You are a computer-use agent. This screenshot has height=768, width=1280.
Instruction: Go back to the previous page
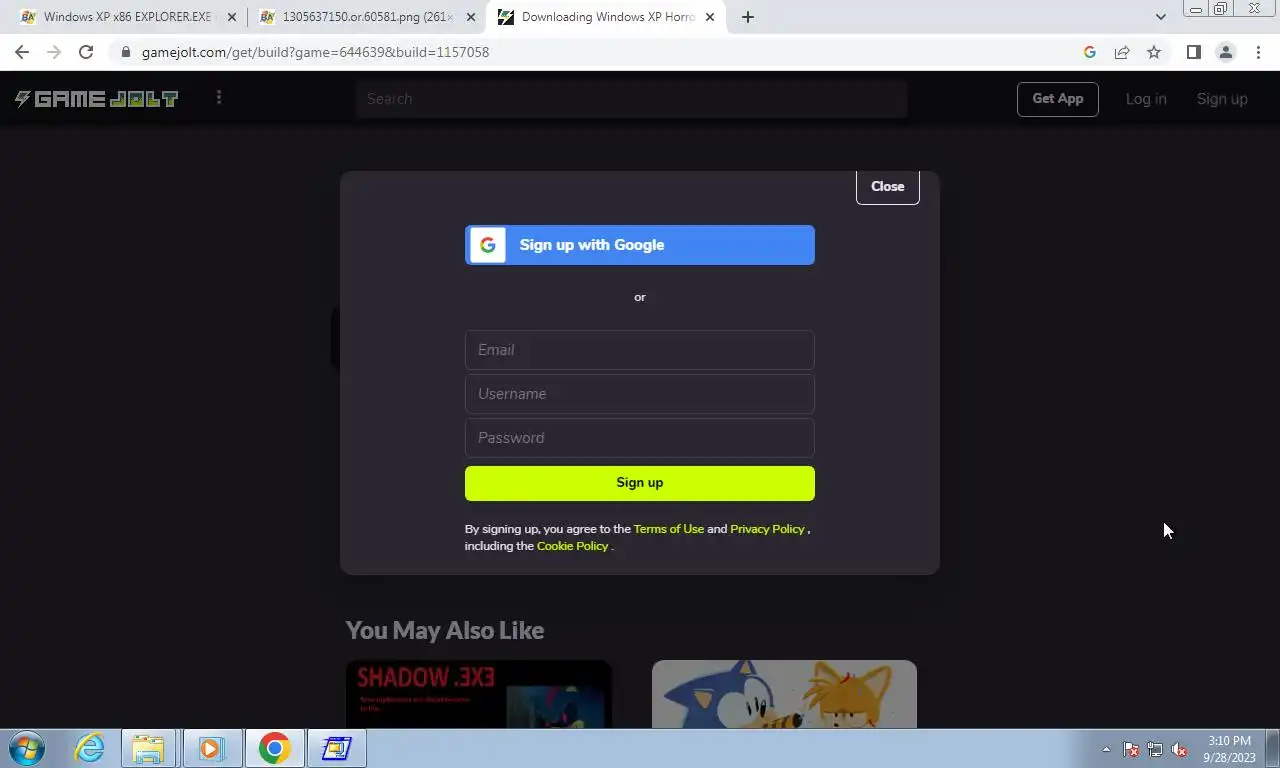click(22, 52)
